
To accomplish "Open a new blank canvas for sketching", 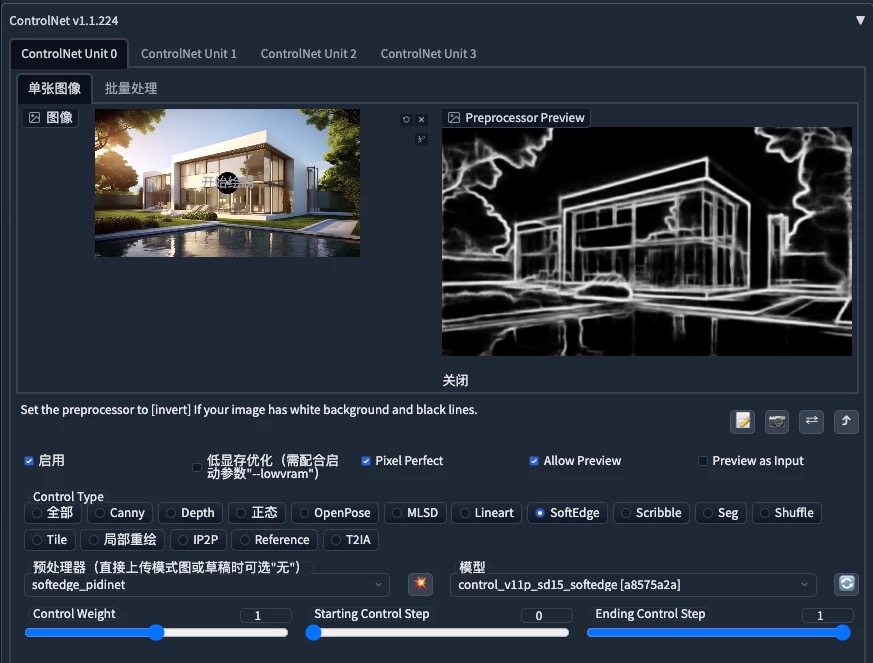I will point(742,422).
